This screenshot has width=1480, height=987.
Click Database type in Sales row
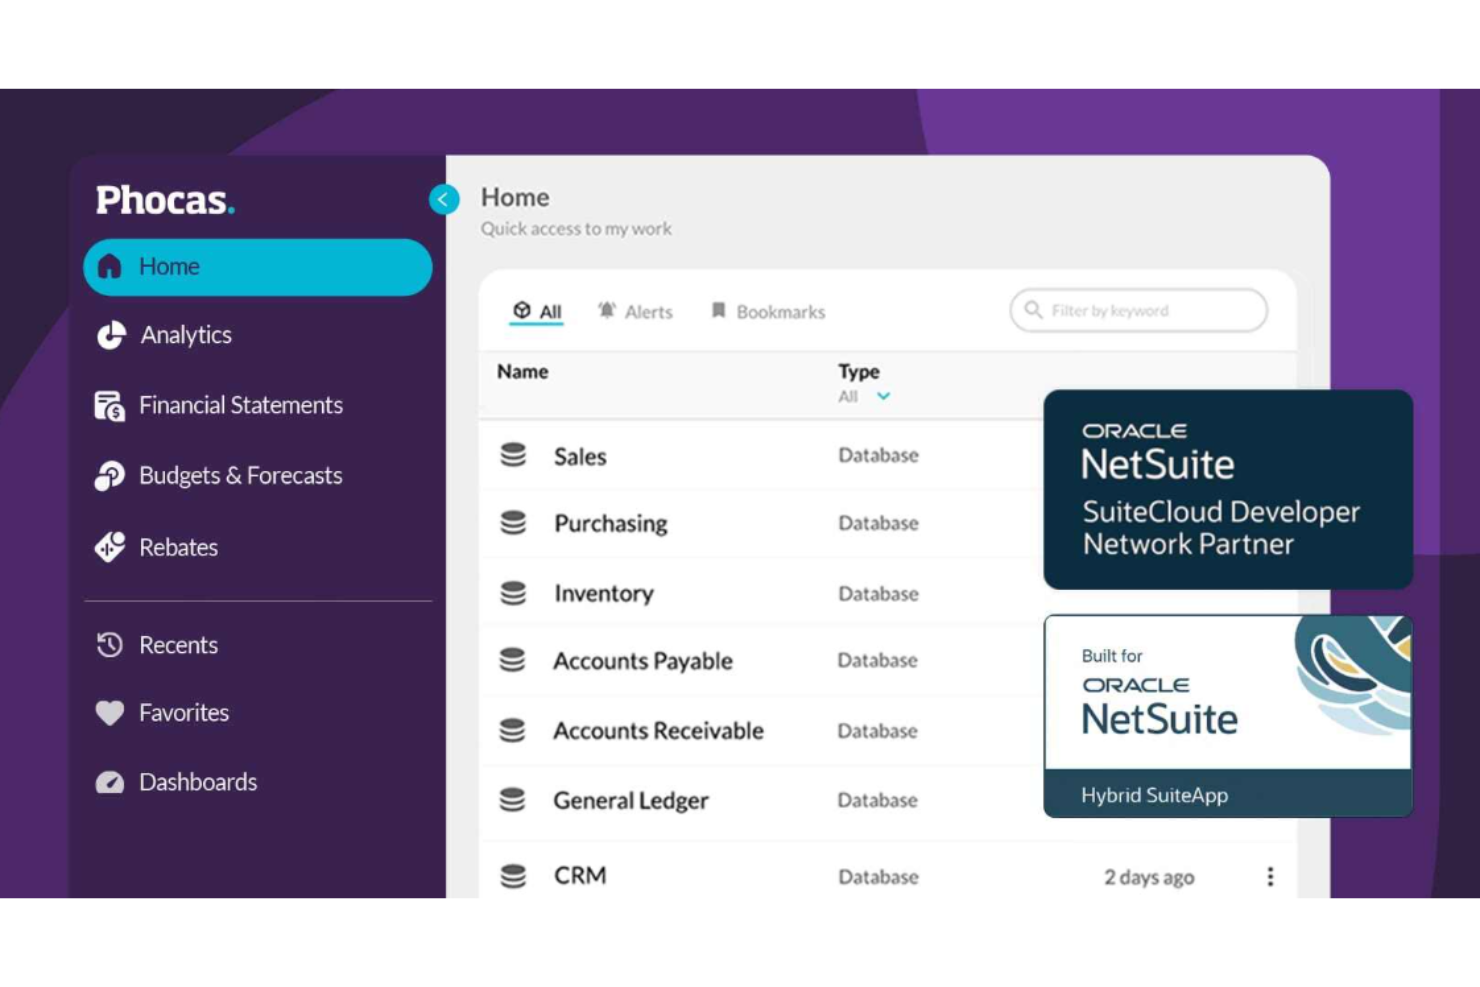[x=878, y=455]
